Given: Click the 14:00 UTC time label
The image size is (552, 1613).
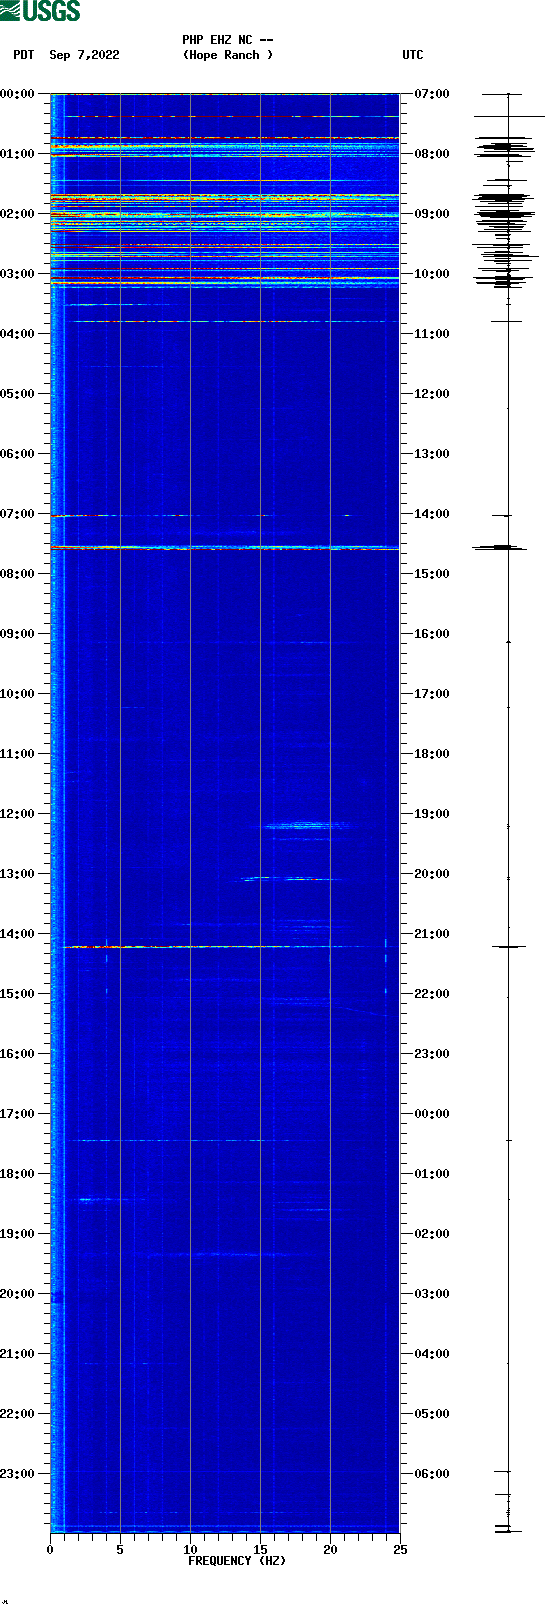Looking at the screenshot, I should pyautogui.click(x=432, y=514).
